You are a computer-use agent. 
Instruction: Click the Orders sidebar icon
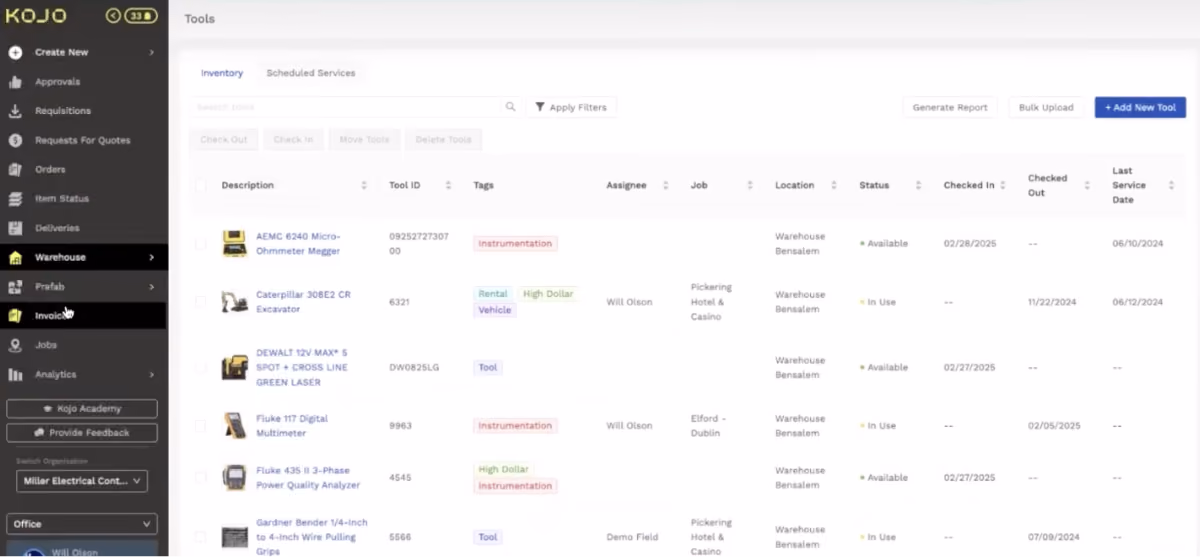(15, 170)
